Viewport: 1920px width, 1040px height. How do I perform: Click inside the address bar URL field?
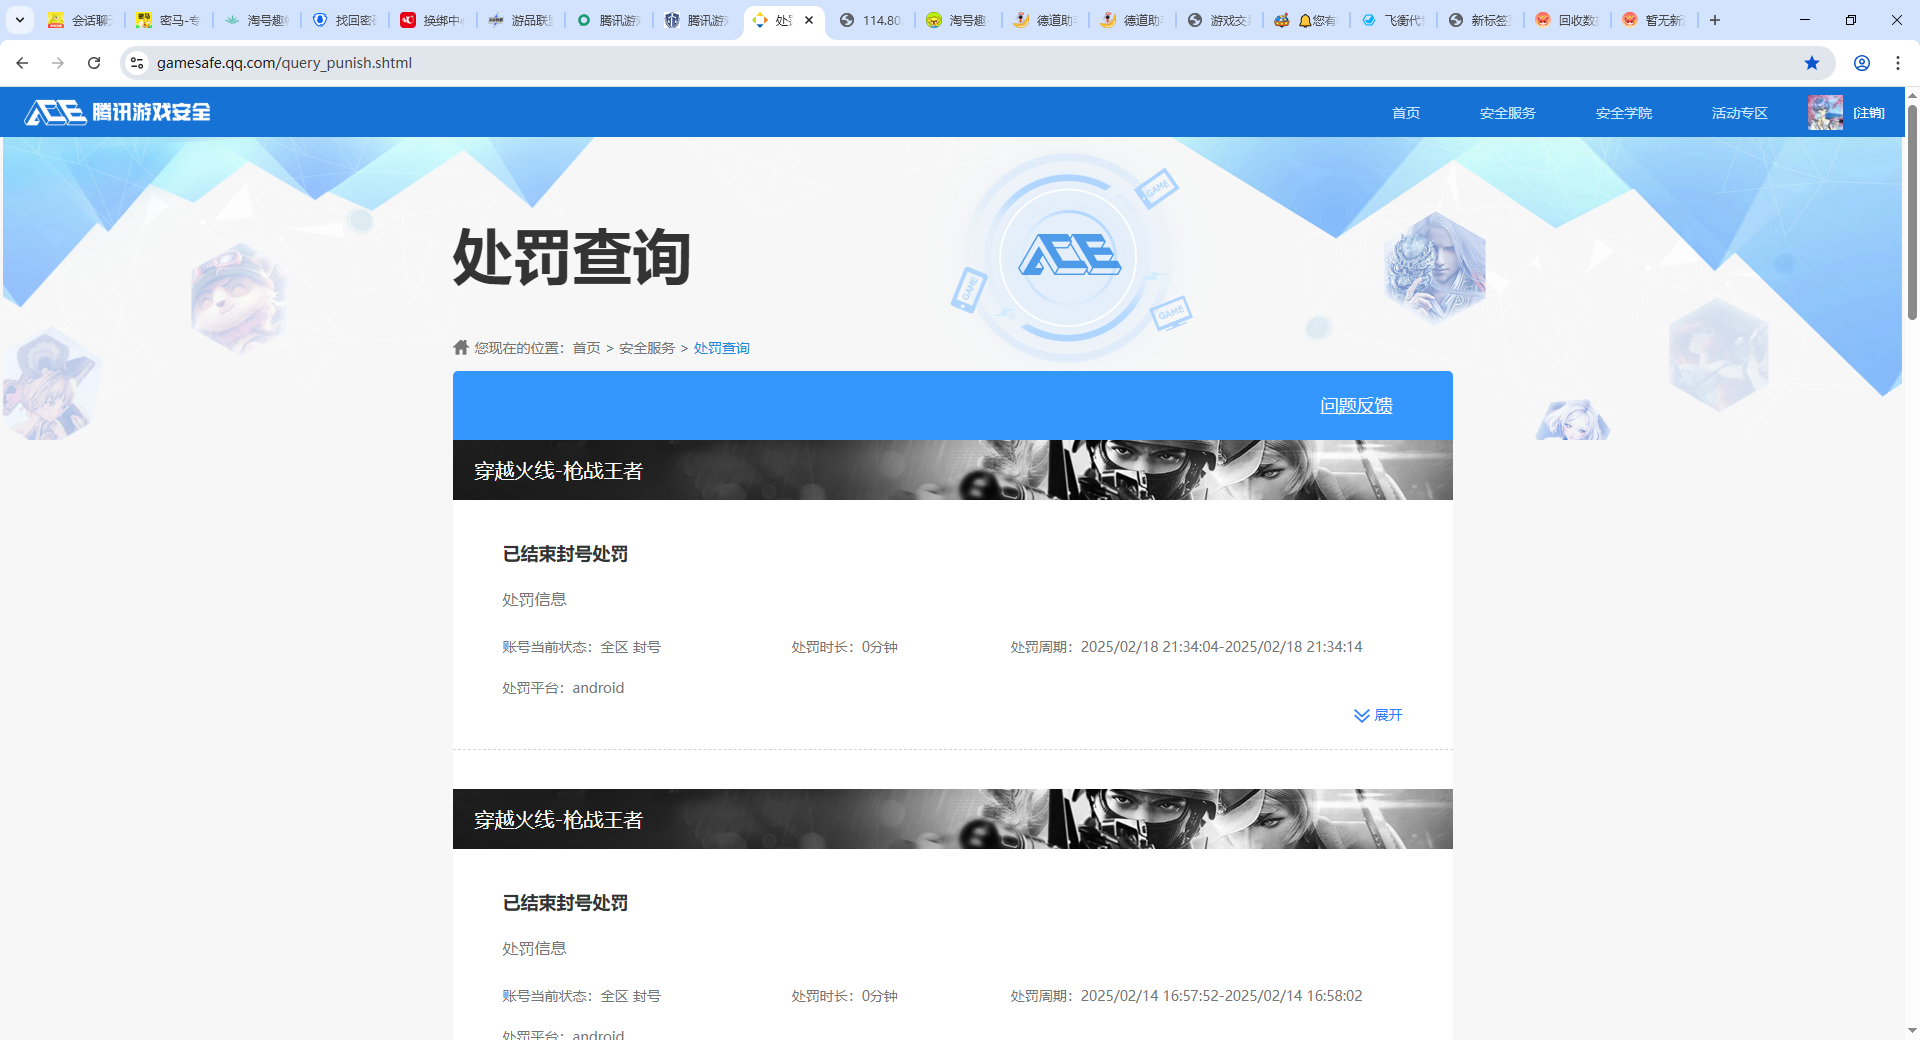coord(400,62)
